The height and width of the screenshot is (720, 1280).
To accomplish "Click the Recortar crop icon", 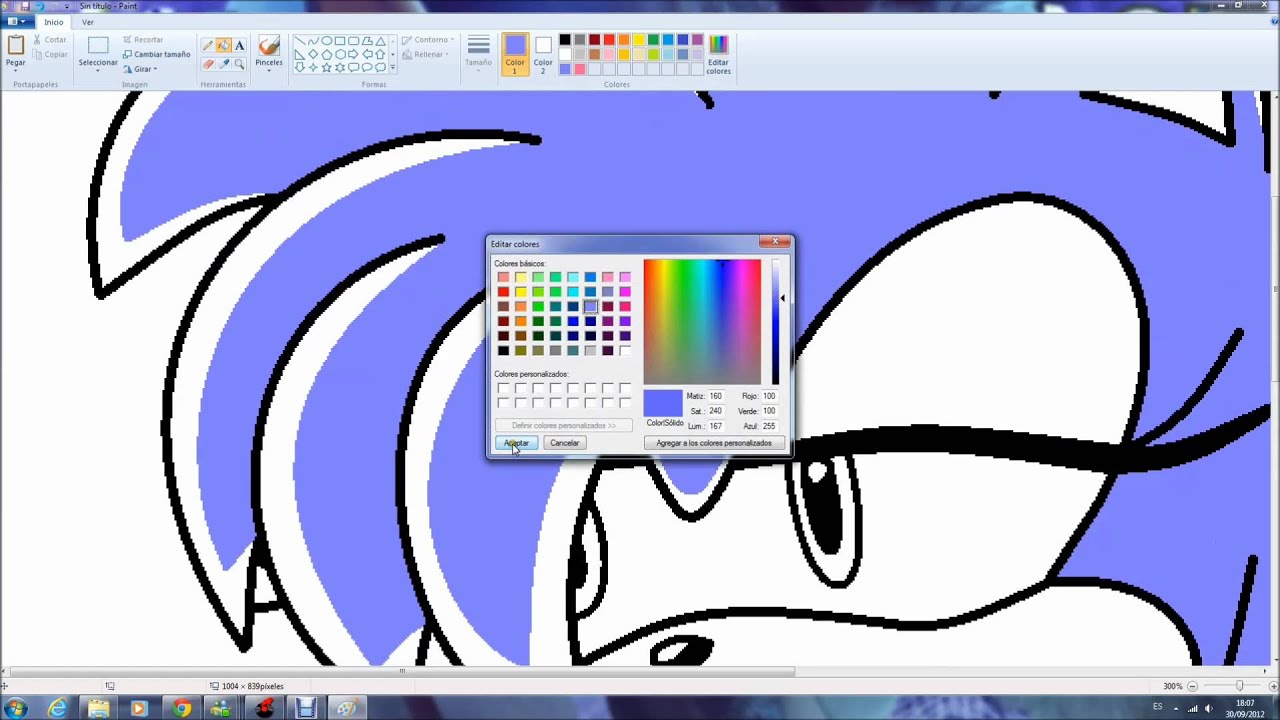I will point(127,40).
